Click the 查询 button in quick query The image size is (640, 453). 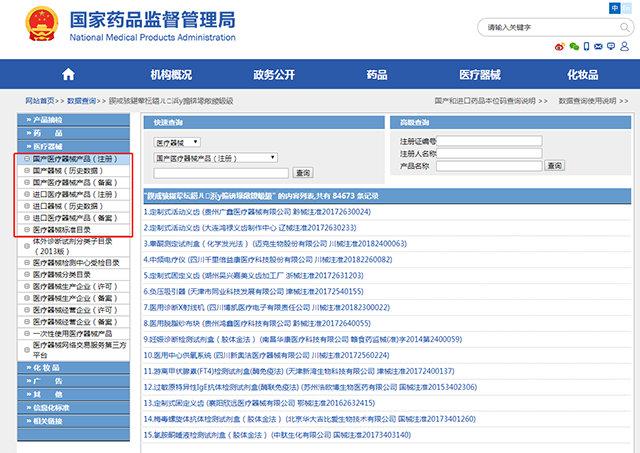303,173
